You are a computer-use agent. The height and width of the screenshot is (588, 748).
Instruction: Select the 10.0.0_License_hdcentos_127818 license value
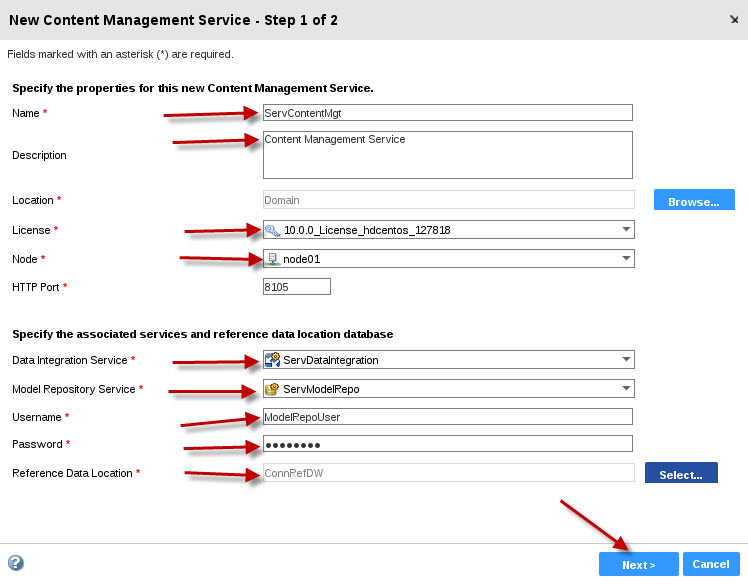click(x=367, y=230)
